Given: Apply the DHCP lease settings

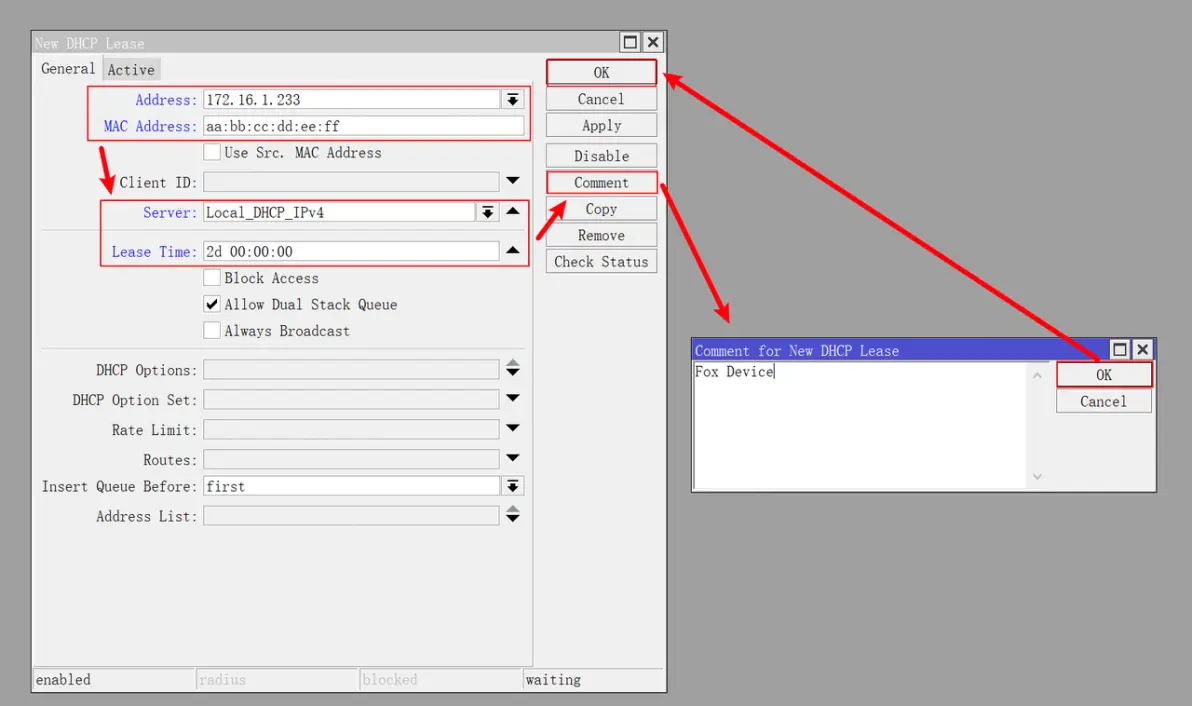Looking at the screenshot, I should click(601, 125).
